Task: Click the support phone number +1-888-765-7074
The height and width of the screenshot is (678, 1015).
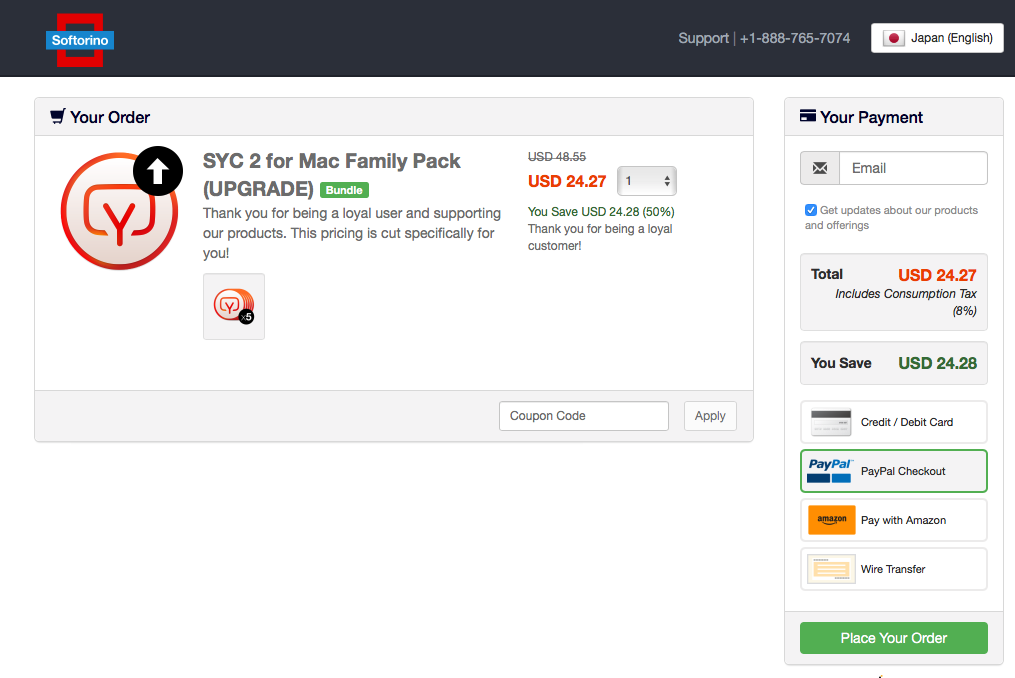Action: (795, 38)
